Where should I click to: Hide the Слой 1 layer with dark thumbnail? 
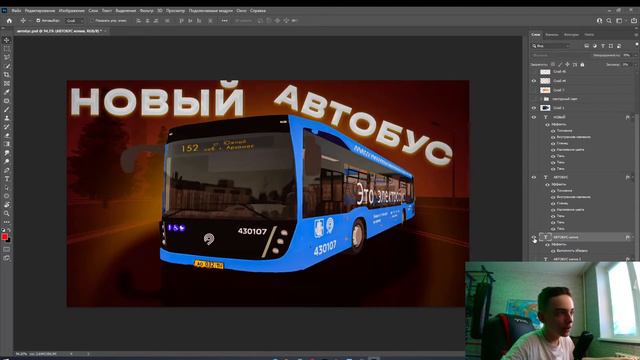tap(533, 108)
